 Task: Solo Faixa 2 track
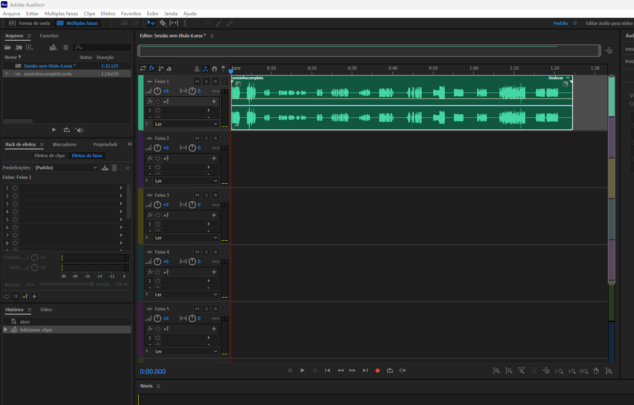[x=206, y=138]
